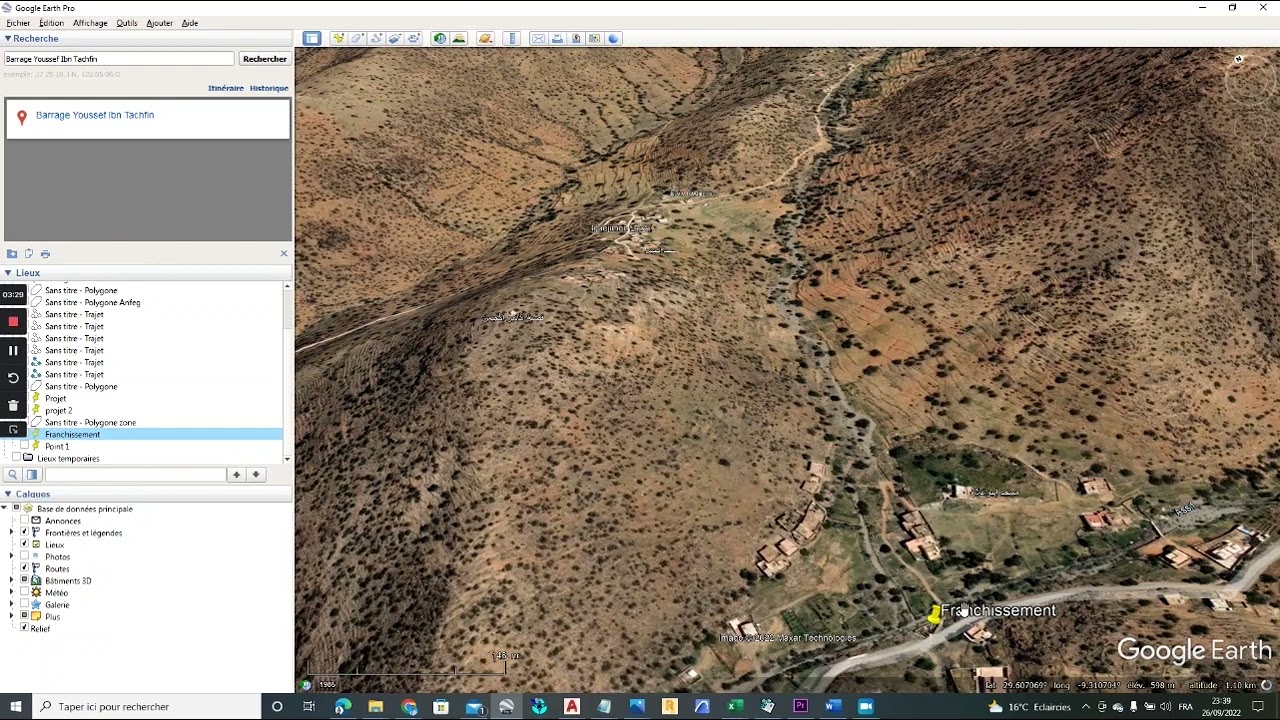
Task: Click the red stop recording button
Action: (13, 322)
